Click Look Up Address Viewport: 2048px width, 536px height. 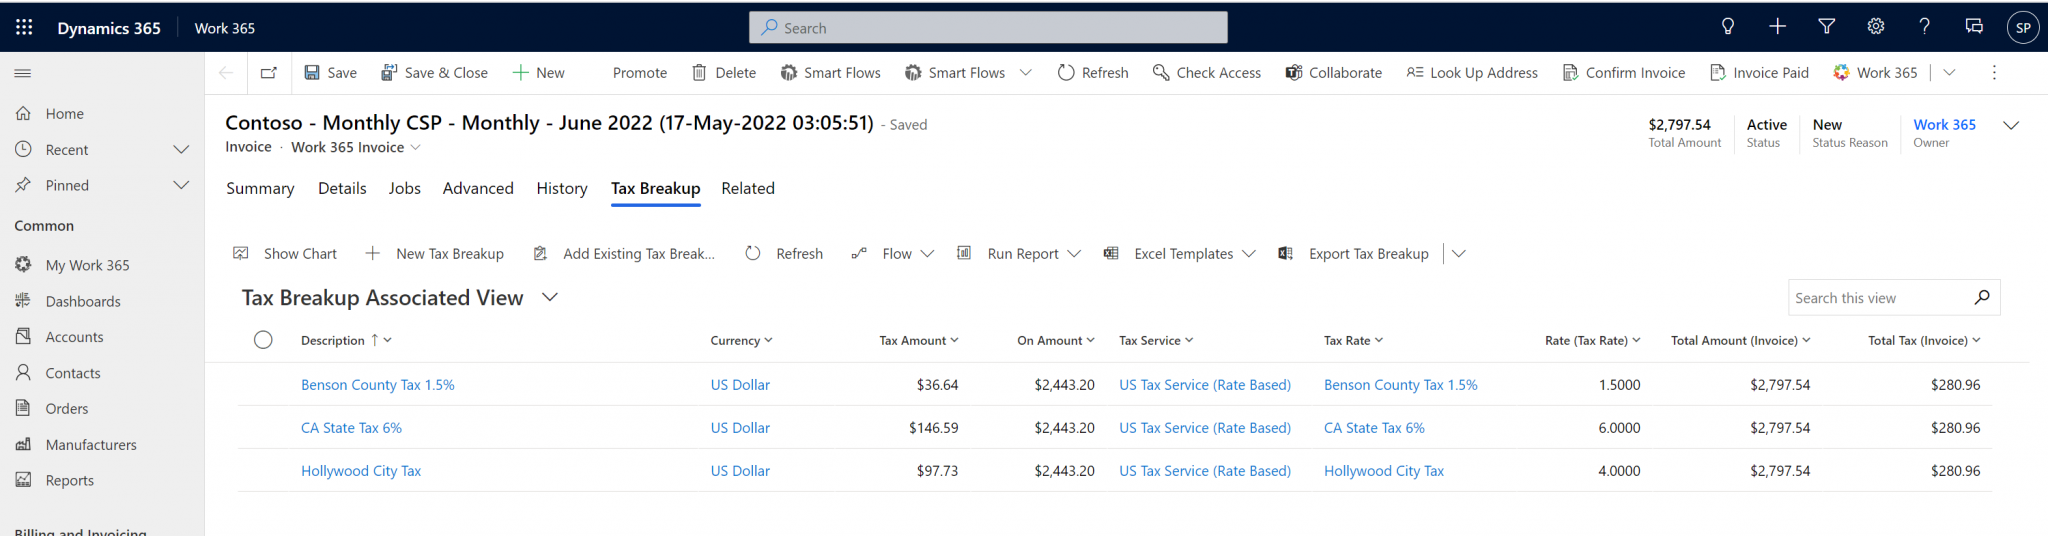coord(1472,73)
